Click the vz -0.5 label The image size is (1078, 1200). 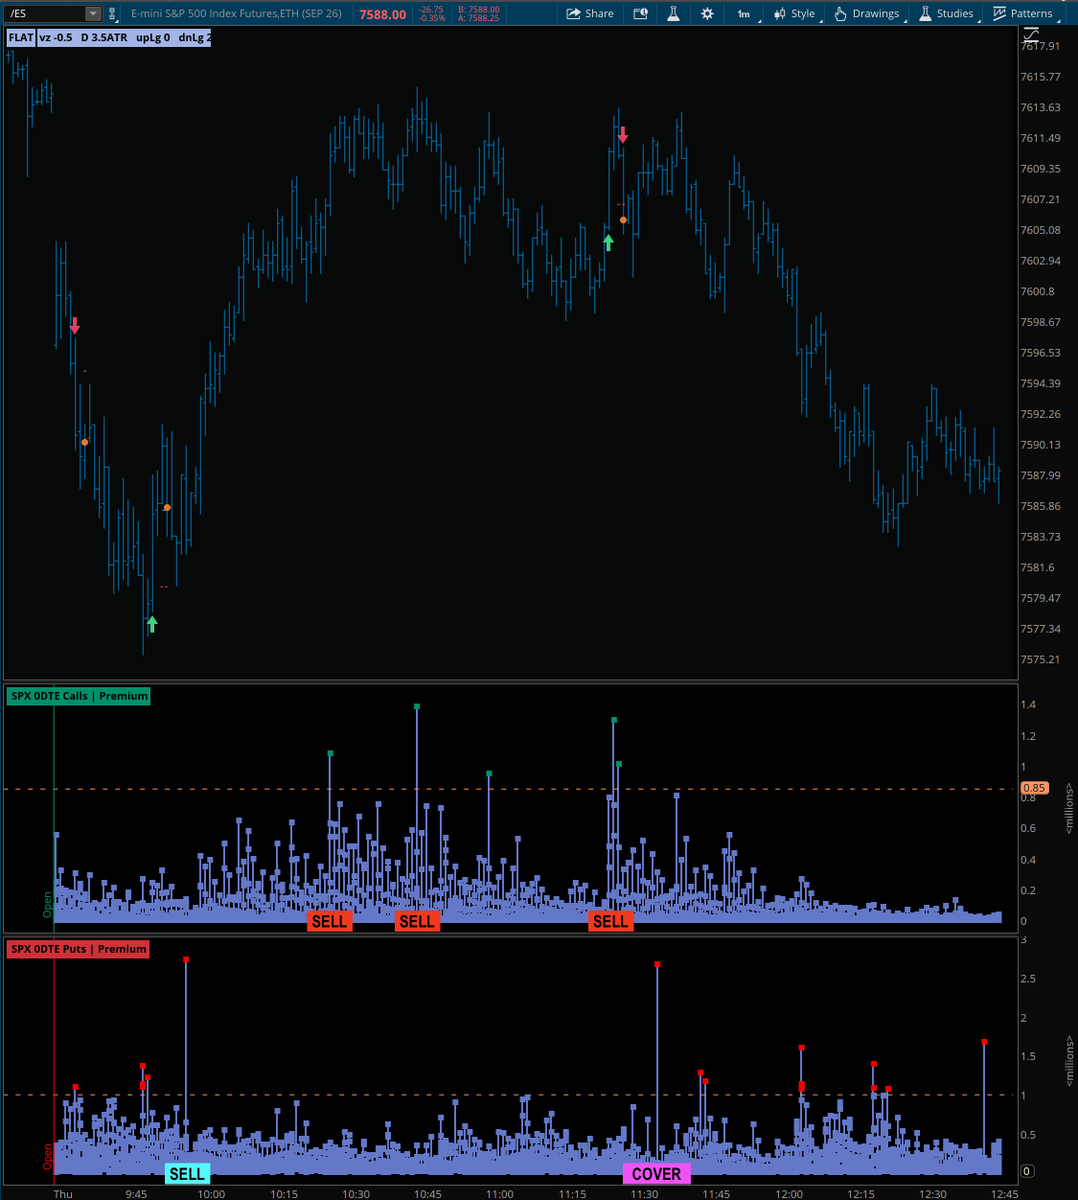click(x=56, y=38)
